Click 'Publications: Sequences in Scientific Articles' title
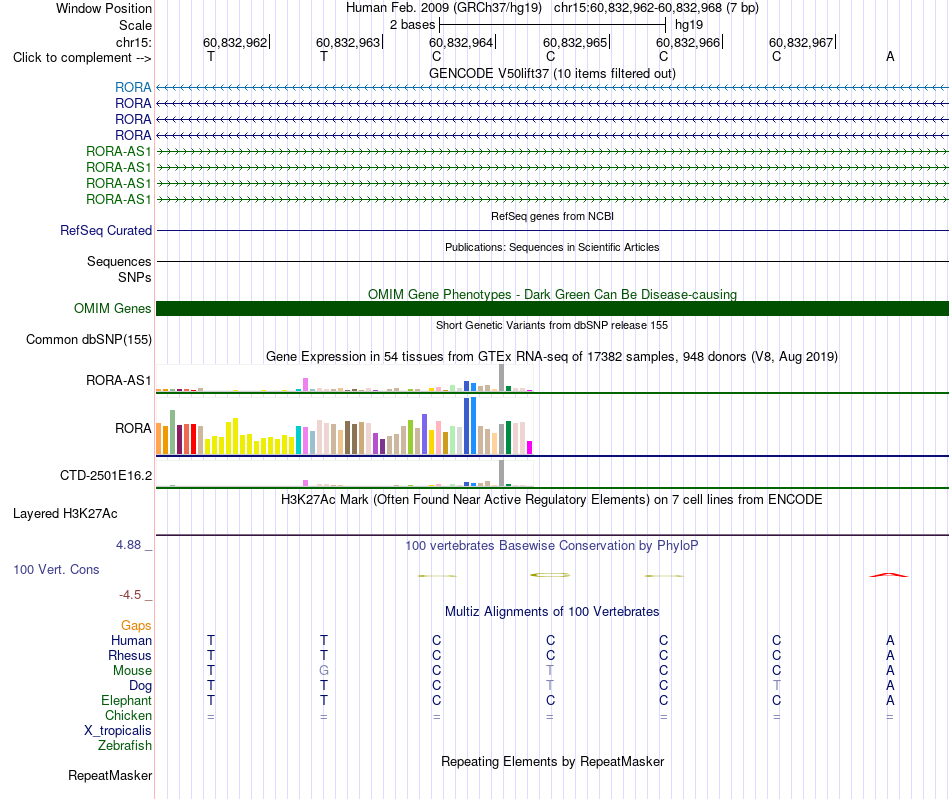The height and width of the screenshot is (799, 950). click(x=552, y=247)
